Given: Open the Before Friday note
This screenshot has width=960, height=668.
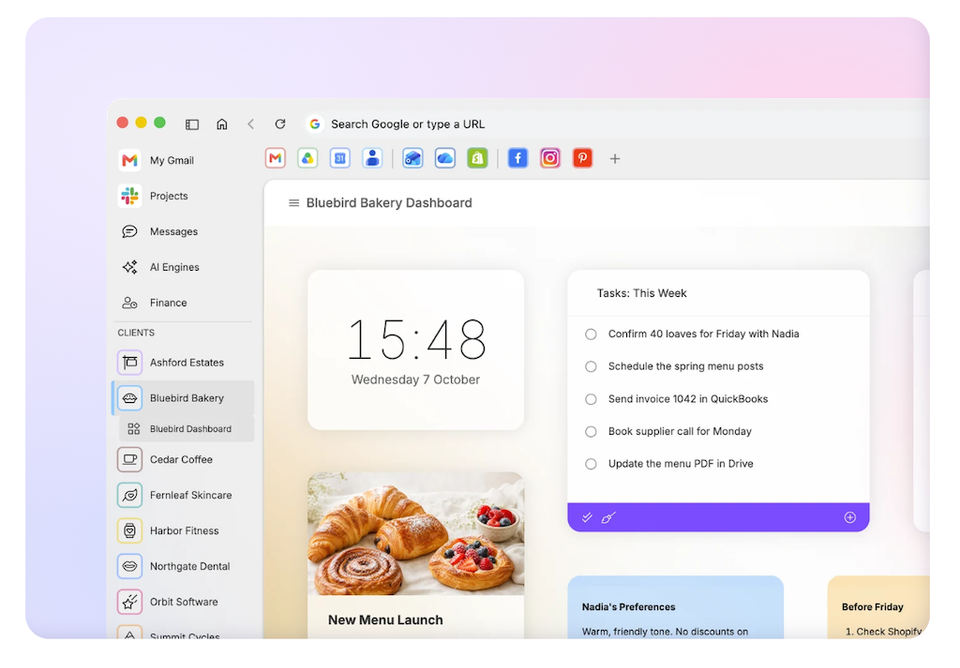Looking at the screenshot, I should (x=879, y=607).
